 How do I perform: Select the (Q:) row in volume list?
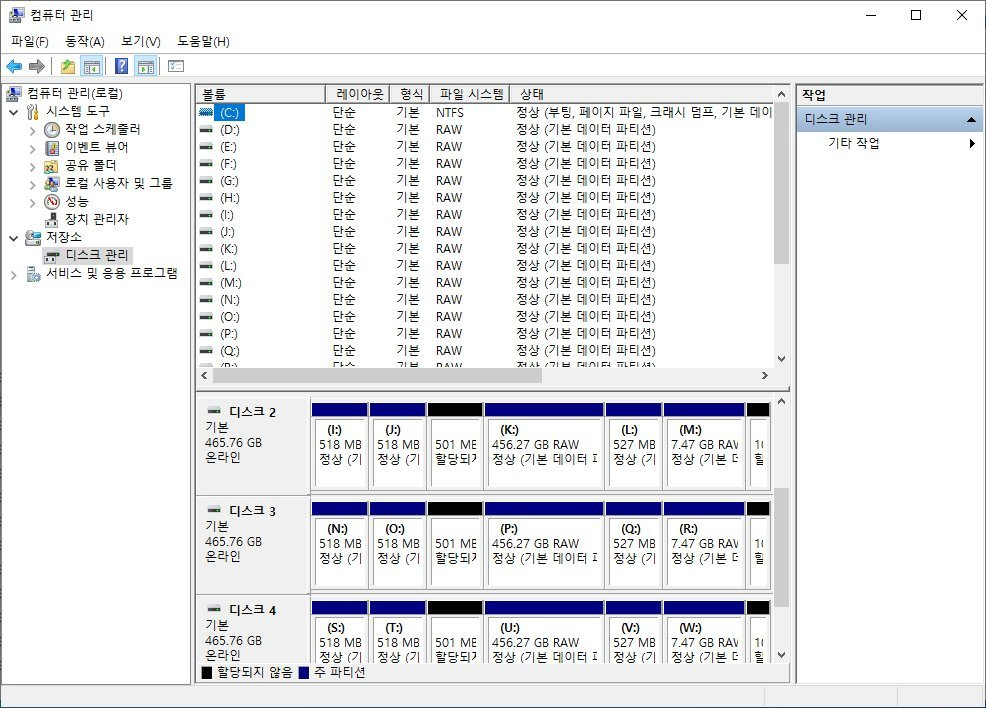click(484, 350)
